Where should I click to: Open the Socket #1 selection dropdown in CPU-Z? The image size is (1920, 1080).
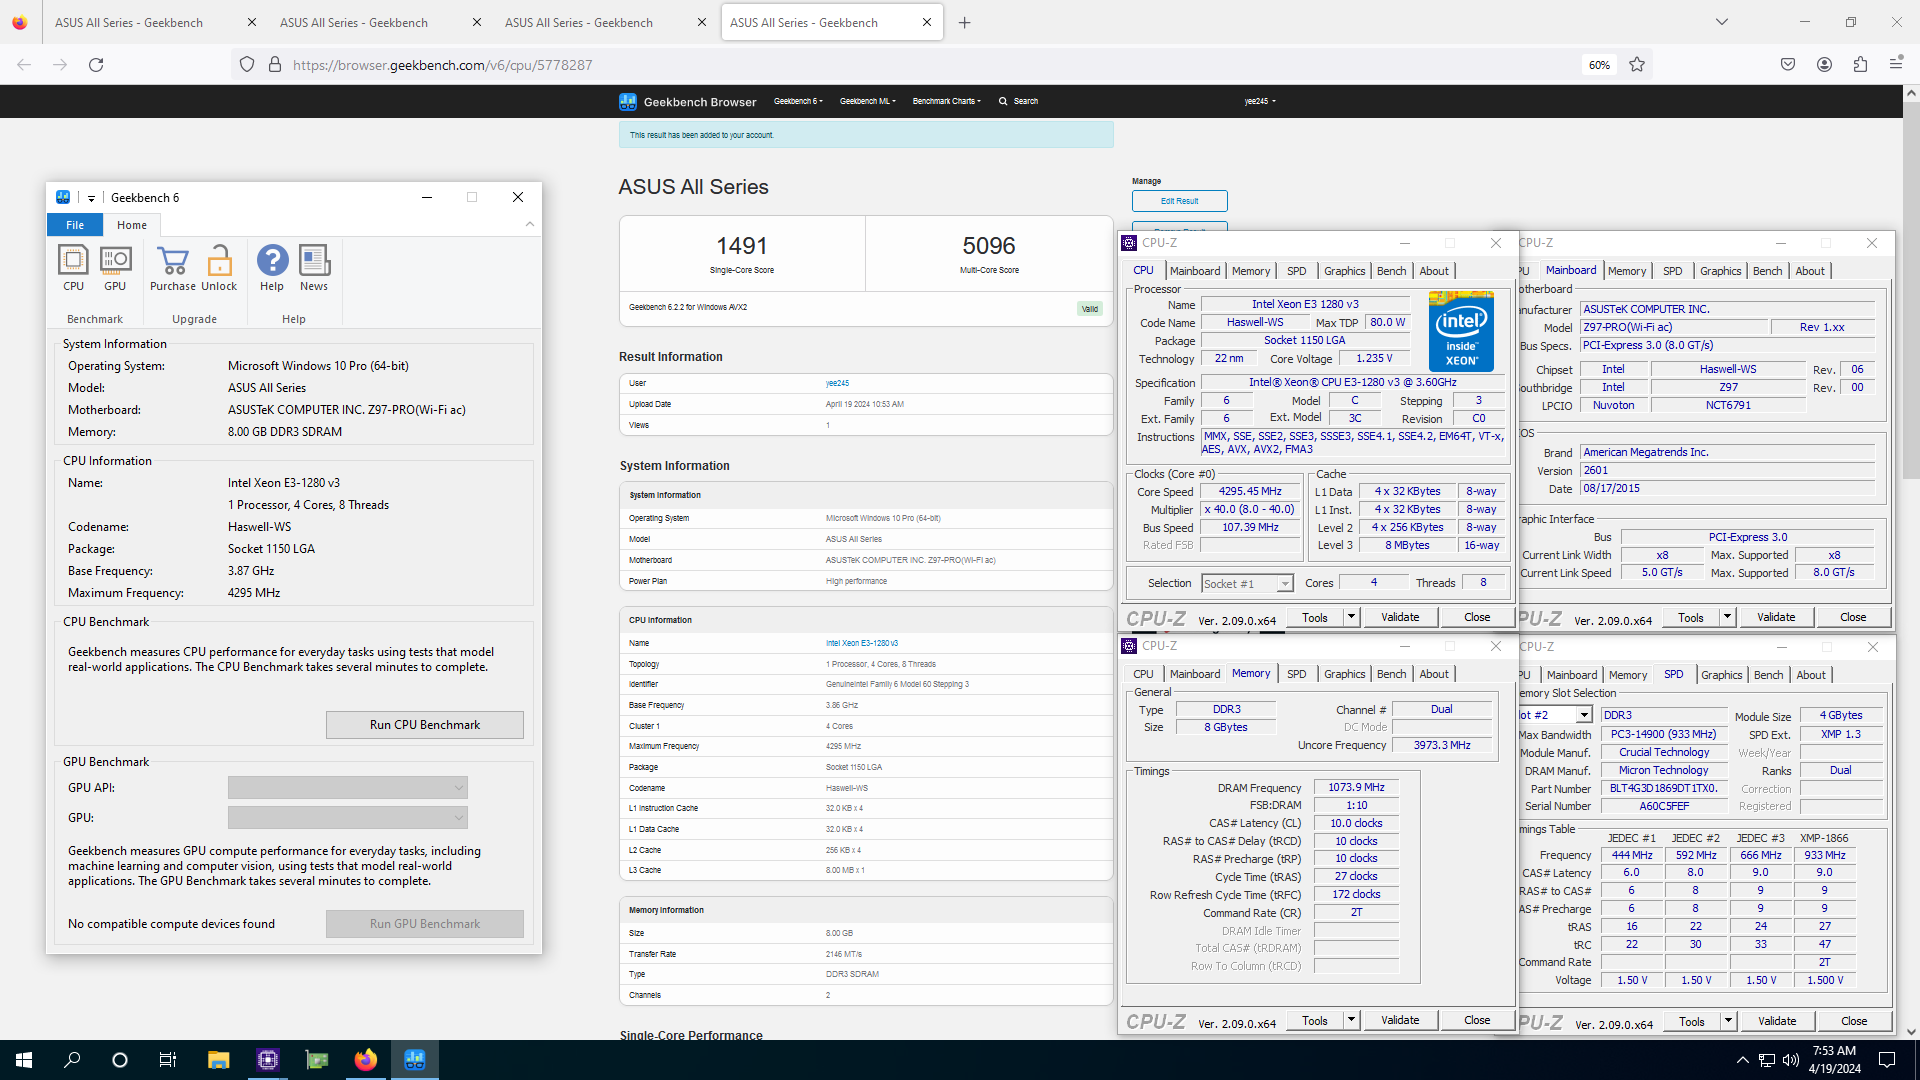coord(1247,583)
